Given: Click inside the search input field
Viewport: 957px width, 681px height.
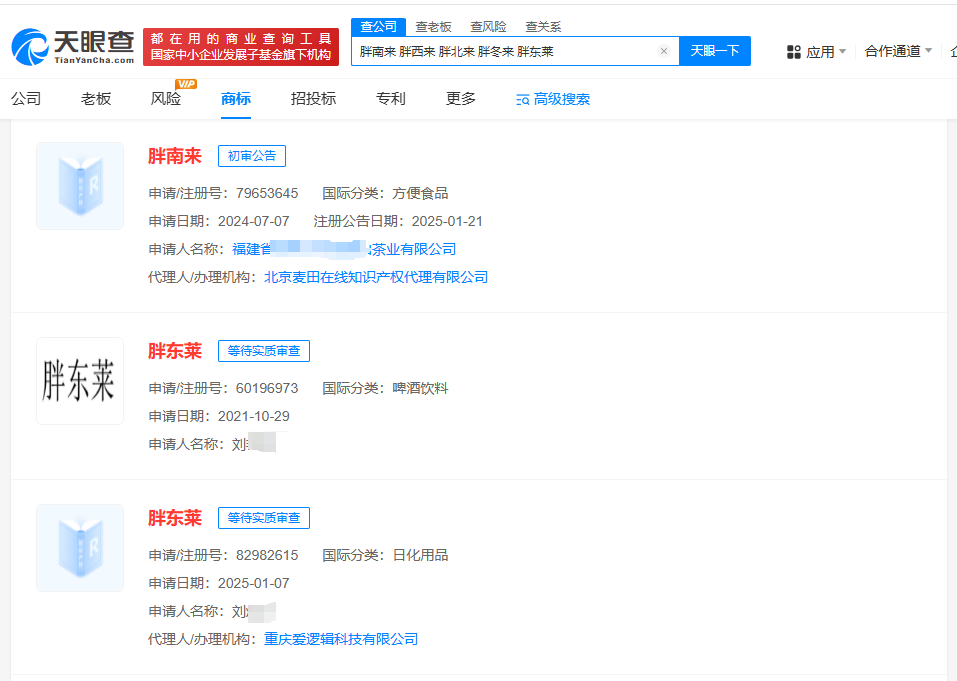Looking at the screenshot, I should [x=507, y=51].
